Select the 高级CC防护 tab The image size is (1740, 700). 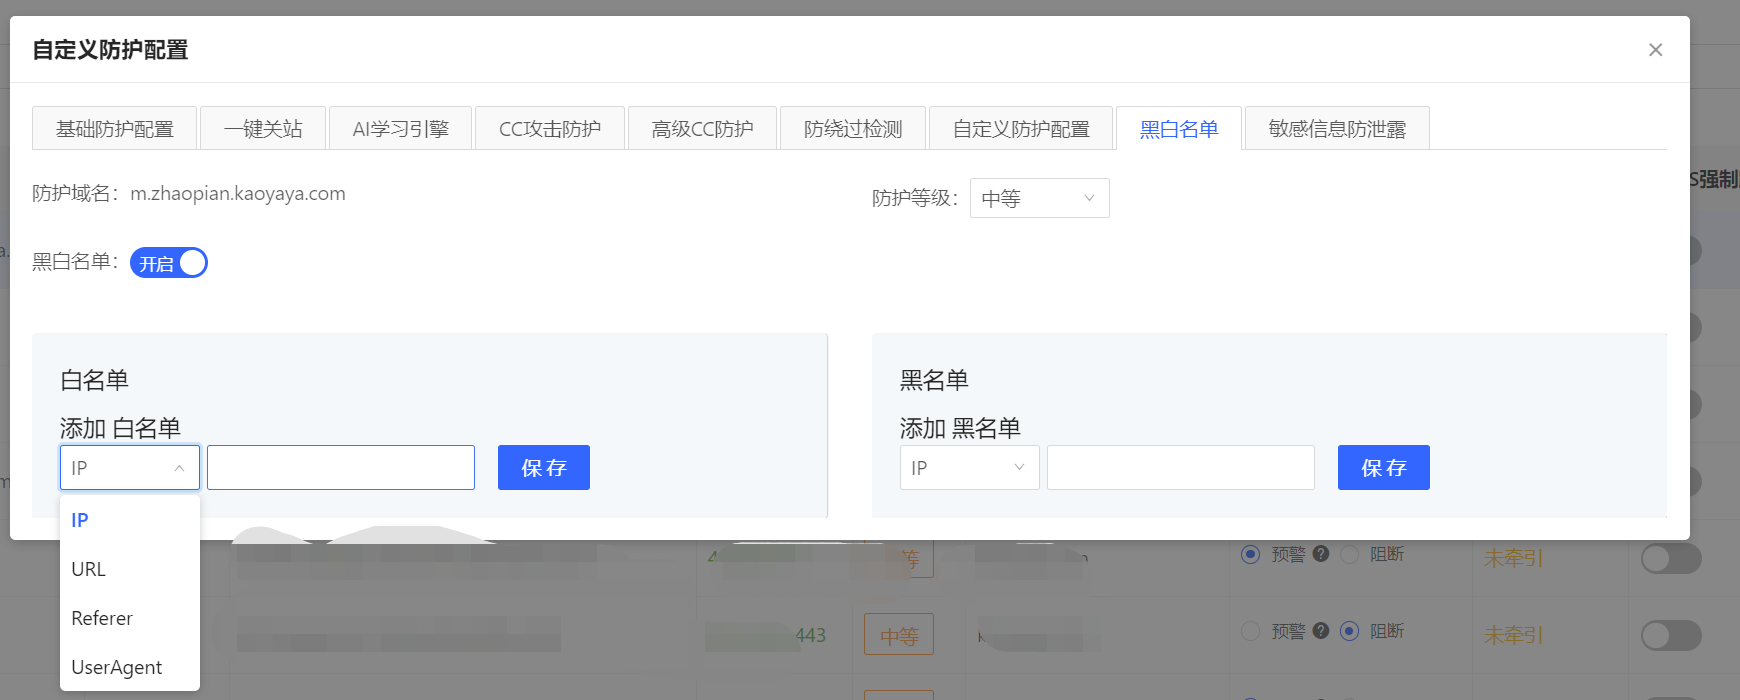coord(702,129)
